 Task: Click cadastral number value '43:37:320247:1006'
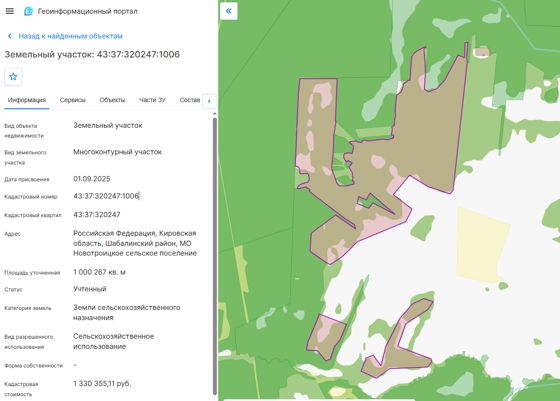point(106,196)
